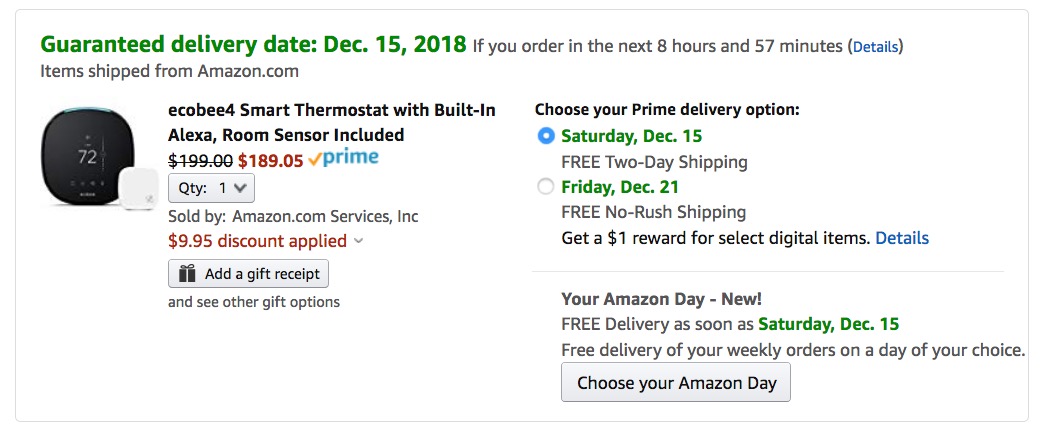Click the gift box icon

tap(187, 274)
